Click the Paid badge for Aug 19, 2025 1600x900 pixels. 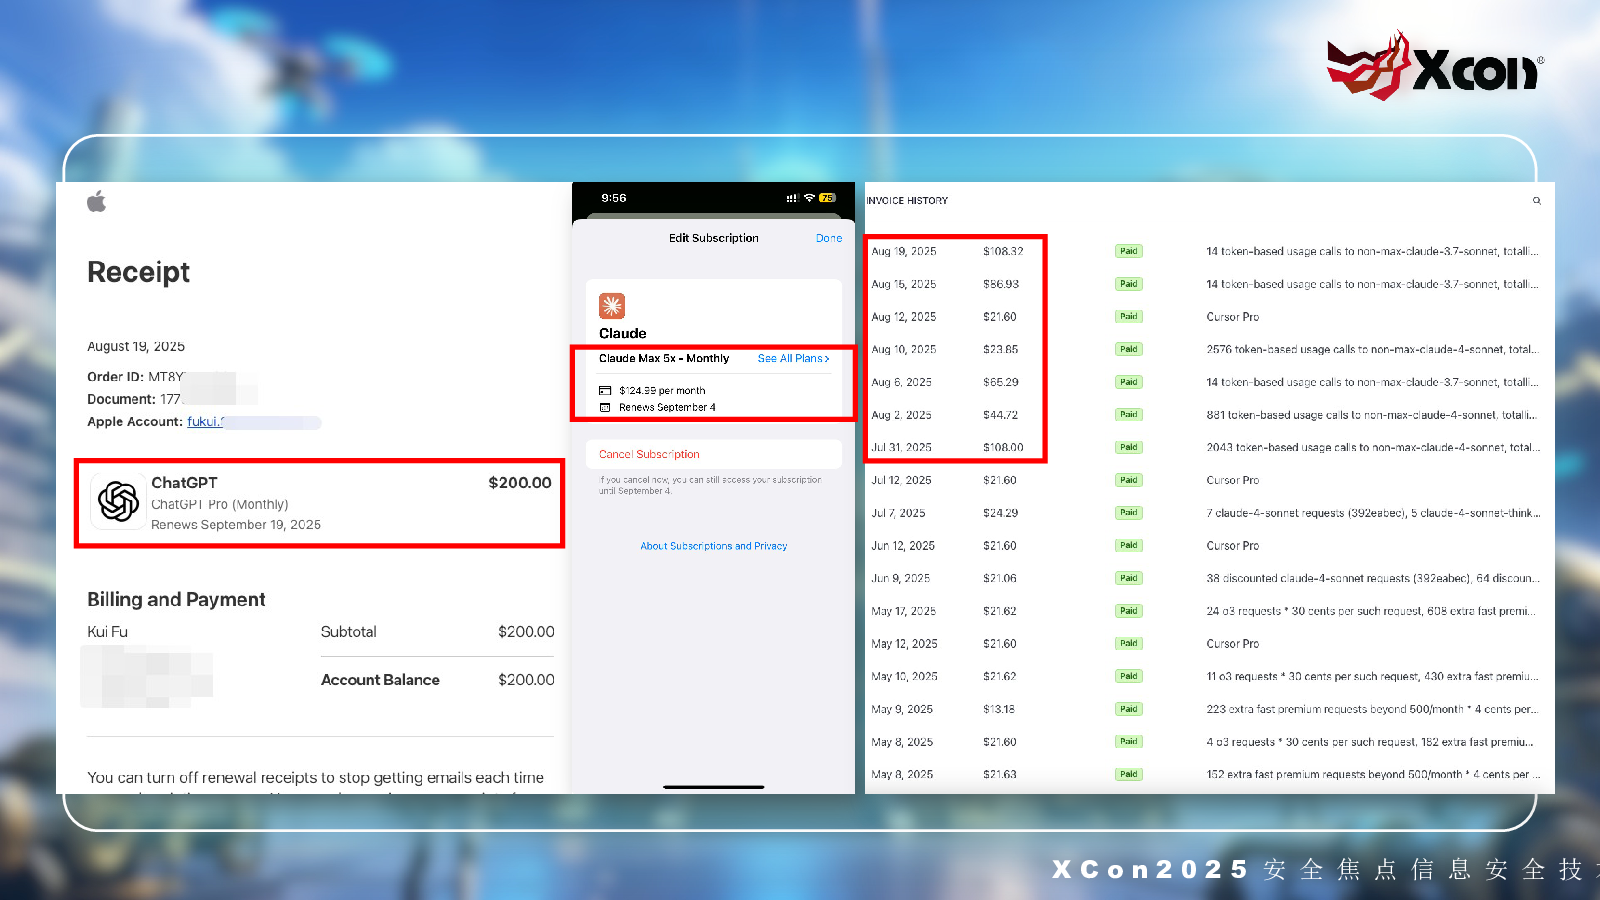[1129, 252]
